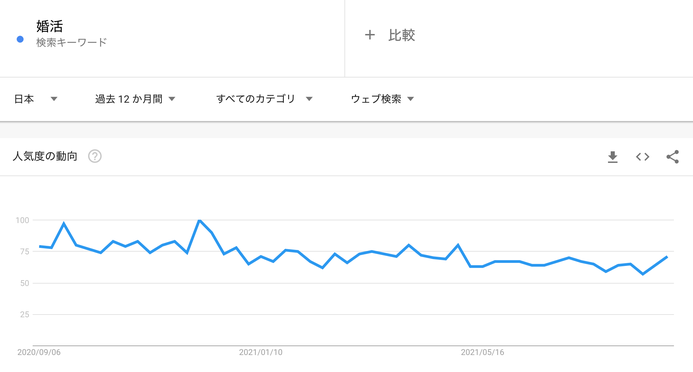Download the trend data as CSV
Image resolution: width=693 pixels, height=372 pixels.
click(x=613, y=157)
